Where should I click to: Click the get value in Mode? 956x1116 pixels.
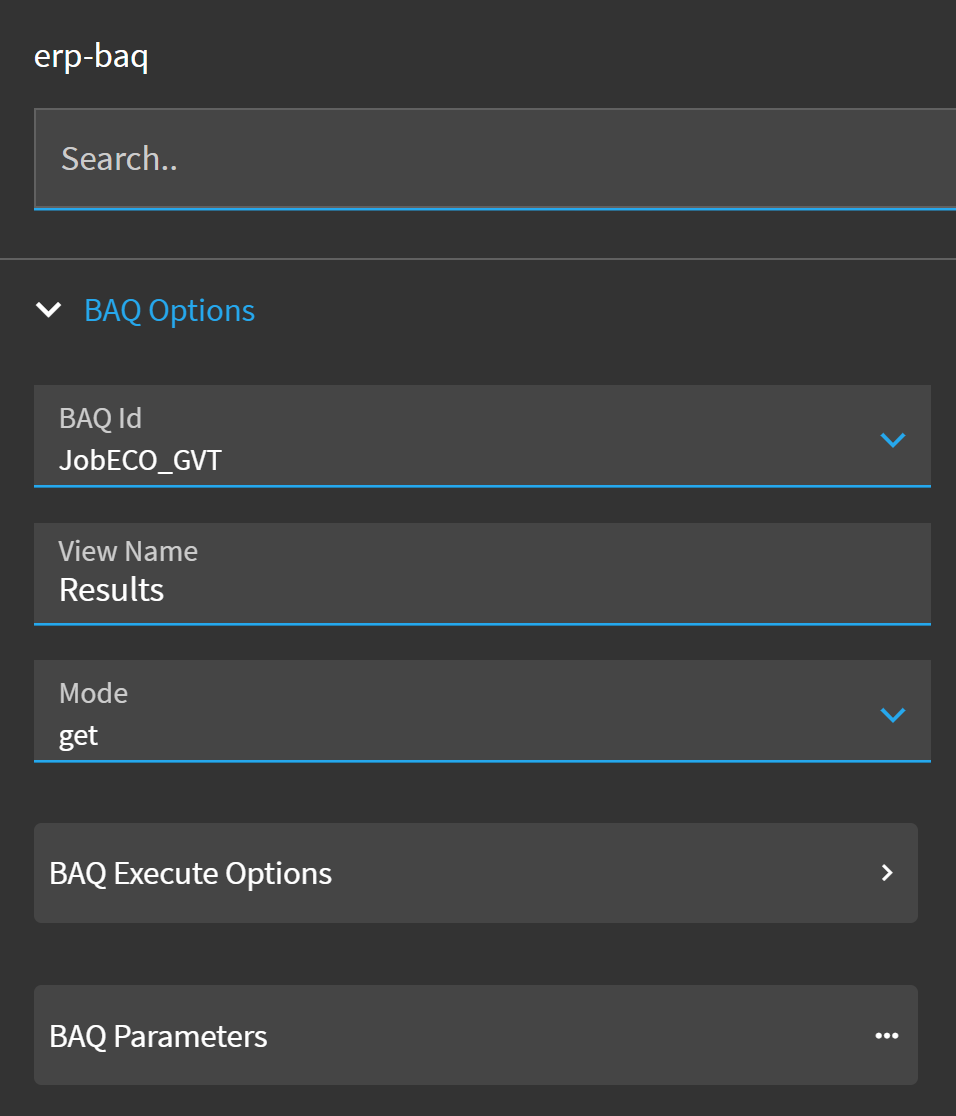pos(79,736)
